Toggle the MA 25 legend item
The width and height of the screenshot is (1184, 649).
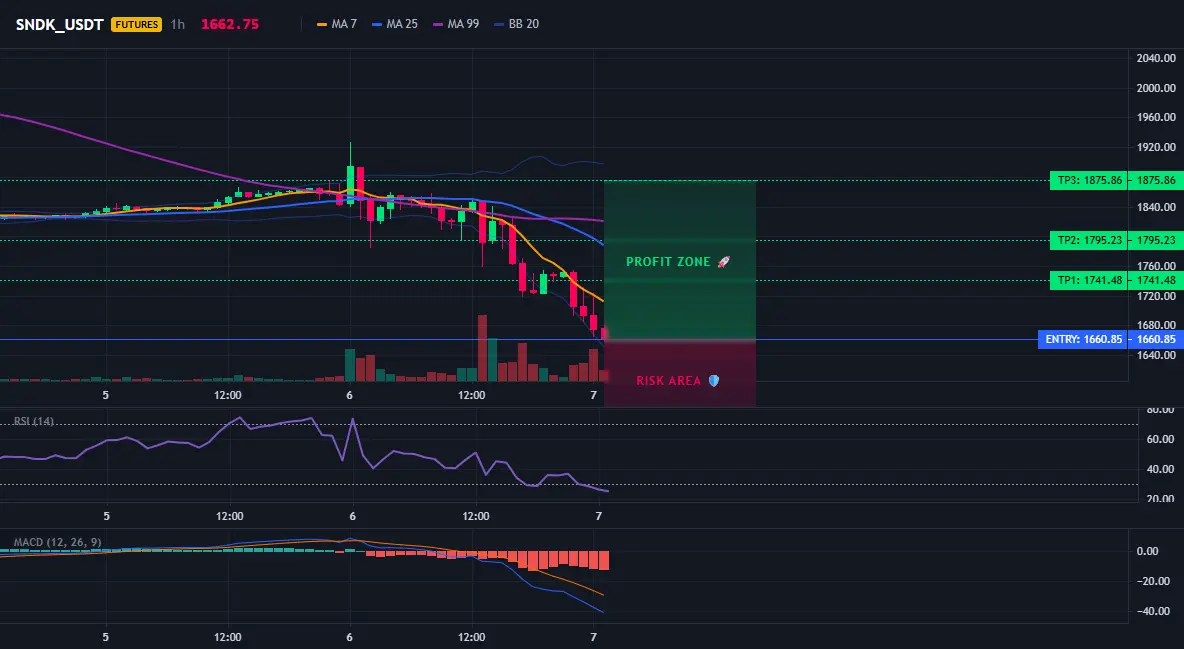395,24
